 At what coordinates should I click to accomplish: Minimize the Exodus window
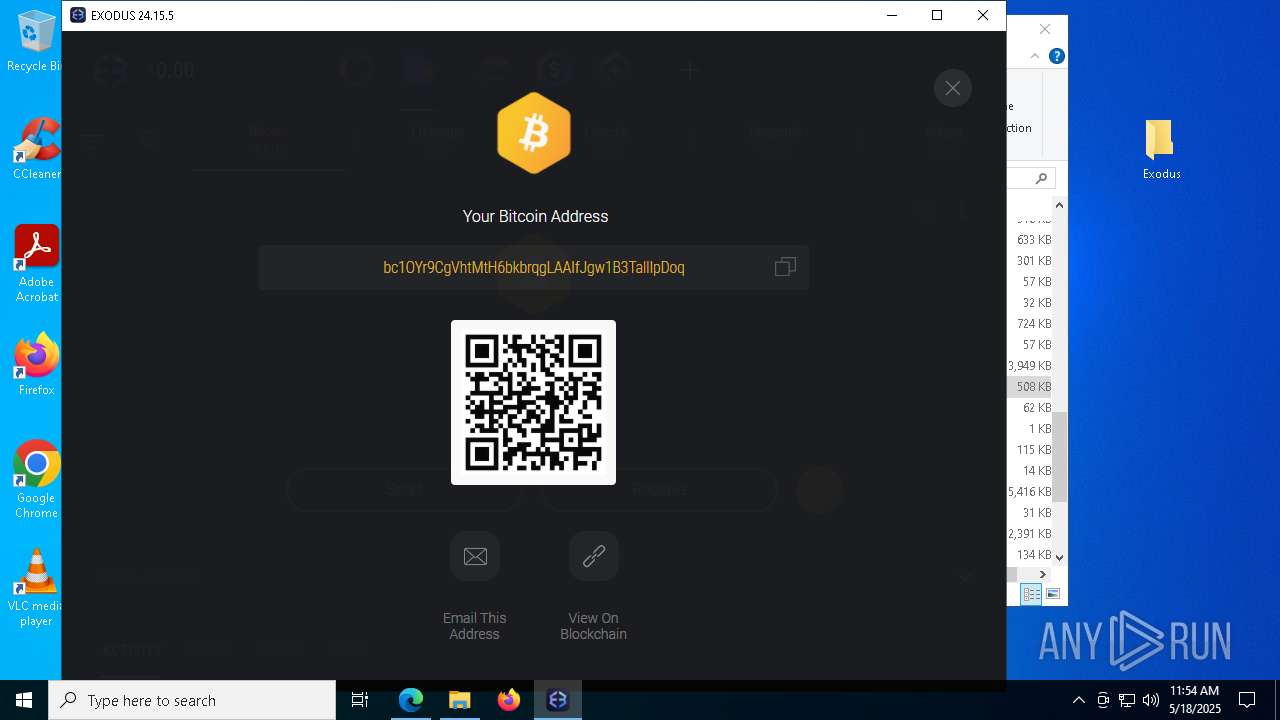point(891,15)
